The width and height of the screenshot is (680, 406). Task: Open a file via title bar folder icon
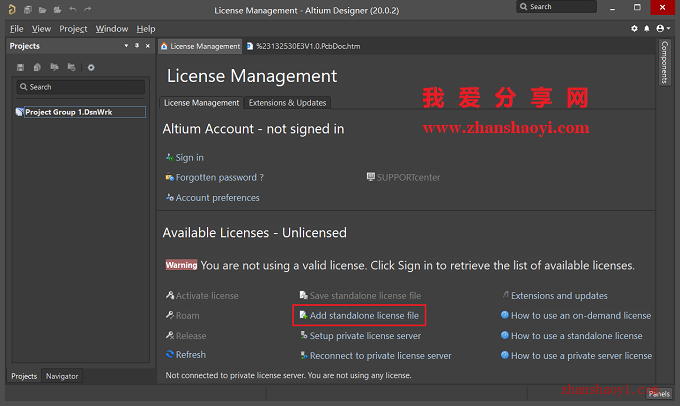pyautogui.click(x=42, y=10)
